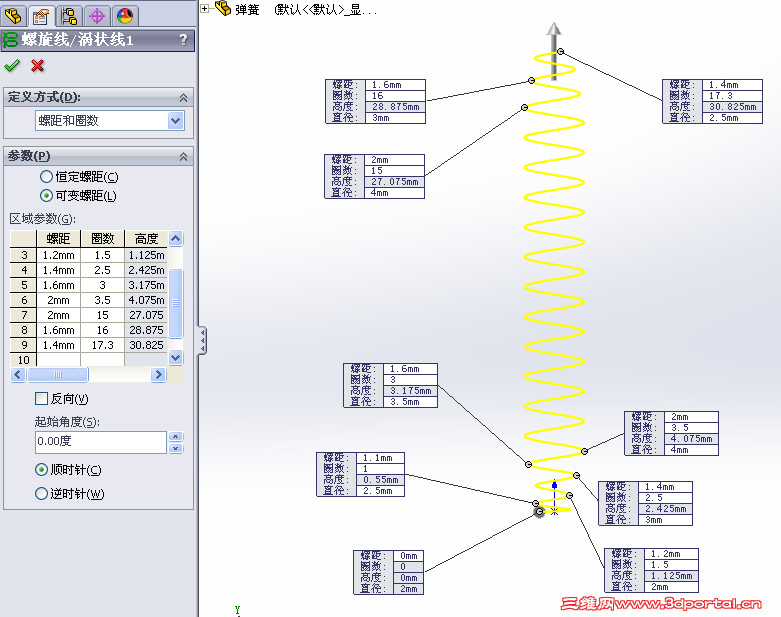Click the panel collapse handle on splitter
Image resolution: width=781 pixels, height=617 pixels.
(203, 341)
